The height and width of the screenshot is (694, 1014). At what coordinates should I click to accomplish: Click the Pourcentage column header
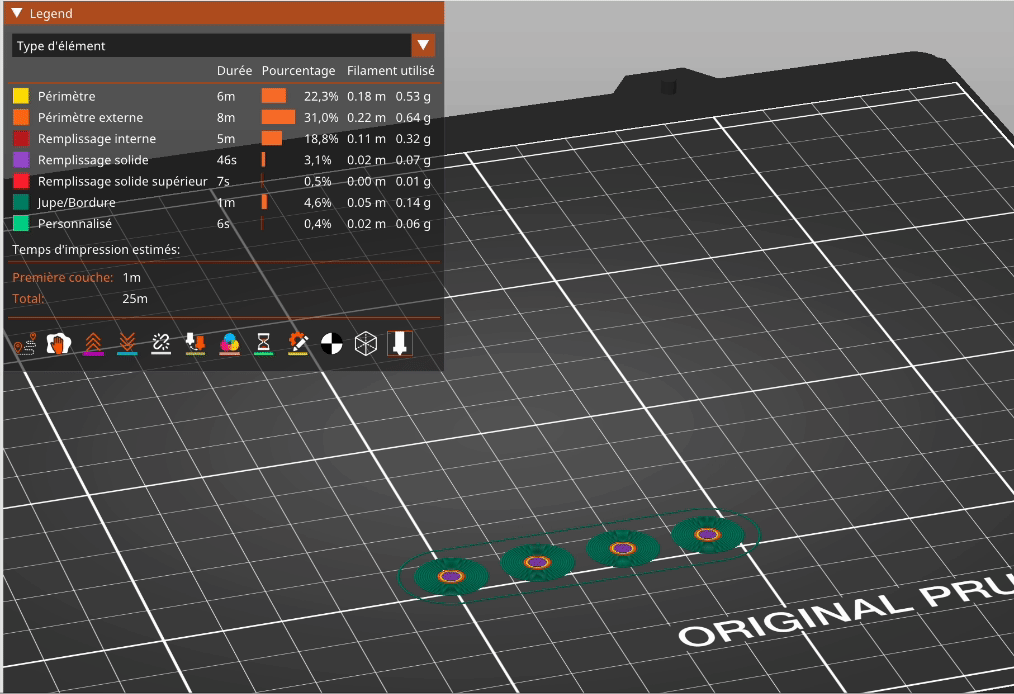pyautogui.click(x=298, y=70)
